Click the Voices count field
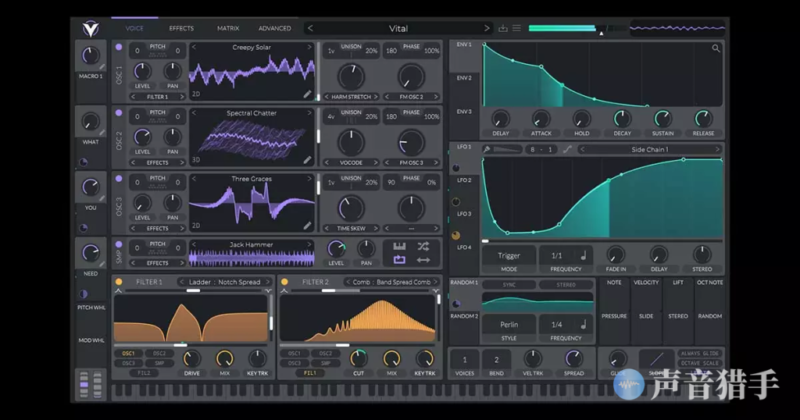 pos(464,360)
